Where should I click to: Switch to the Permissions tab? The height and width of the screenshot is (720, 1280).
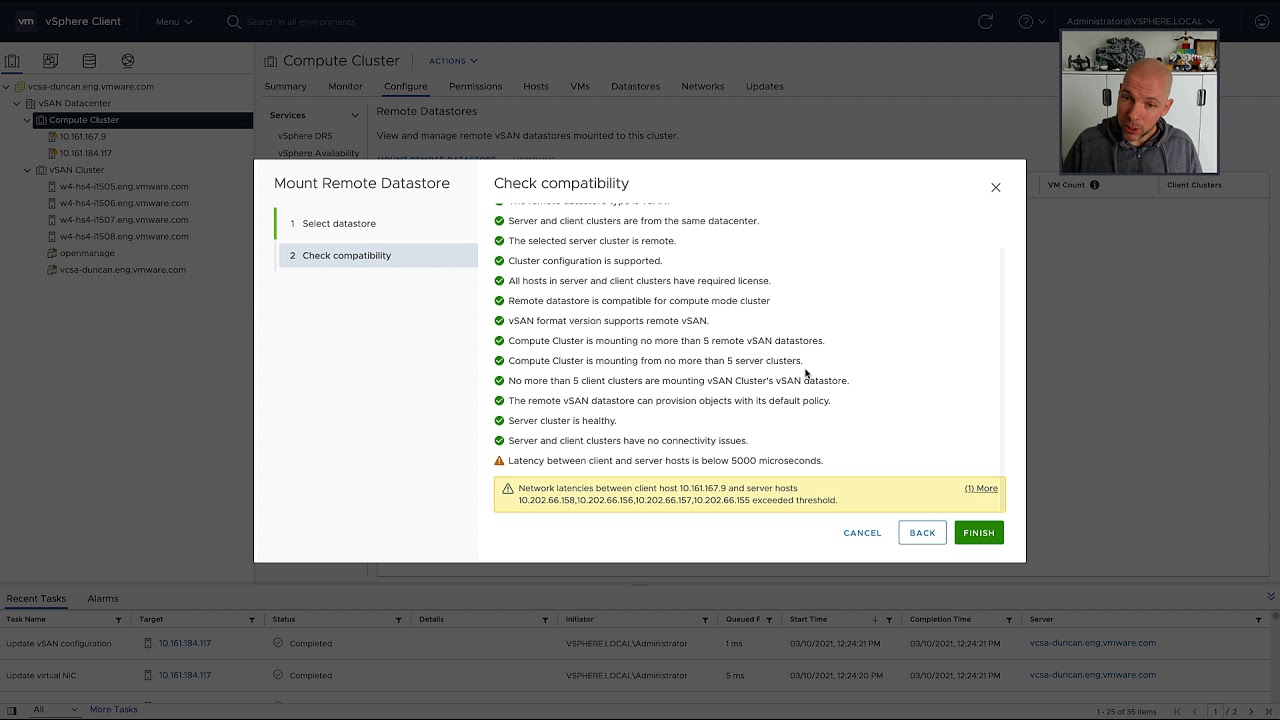475,86
